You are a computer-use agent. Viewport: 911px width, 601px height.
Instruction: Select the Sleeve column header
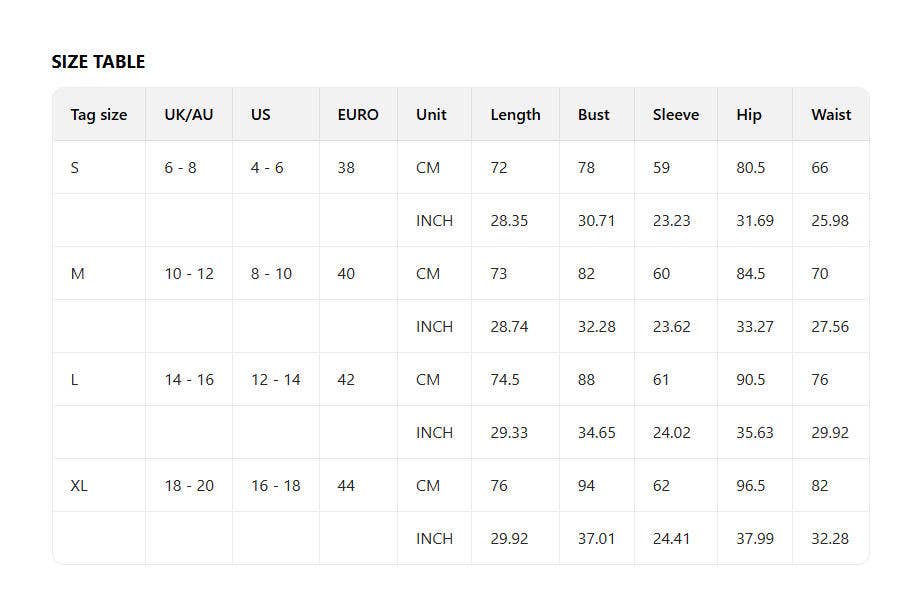coord(676,115)
